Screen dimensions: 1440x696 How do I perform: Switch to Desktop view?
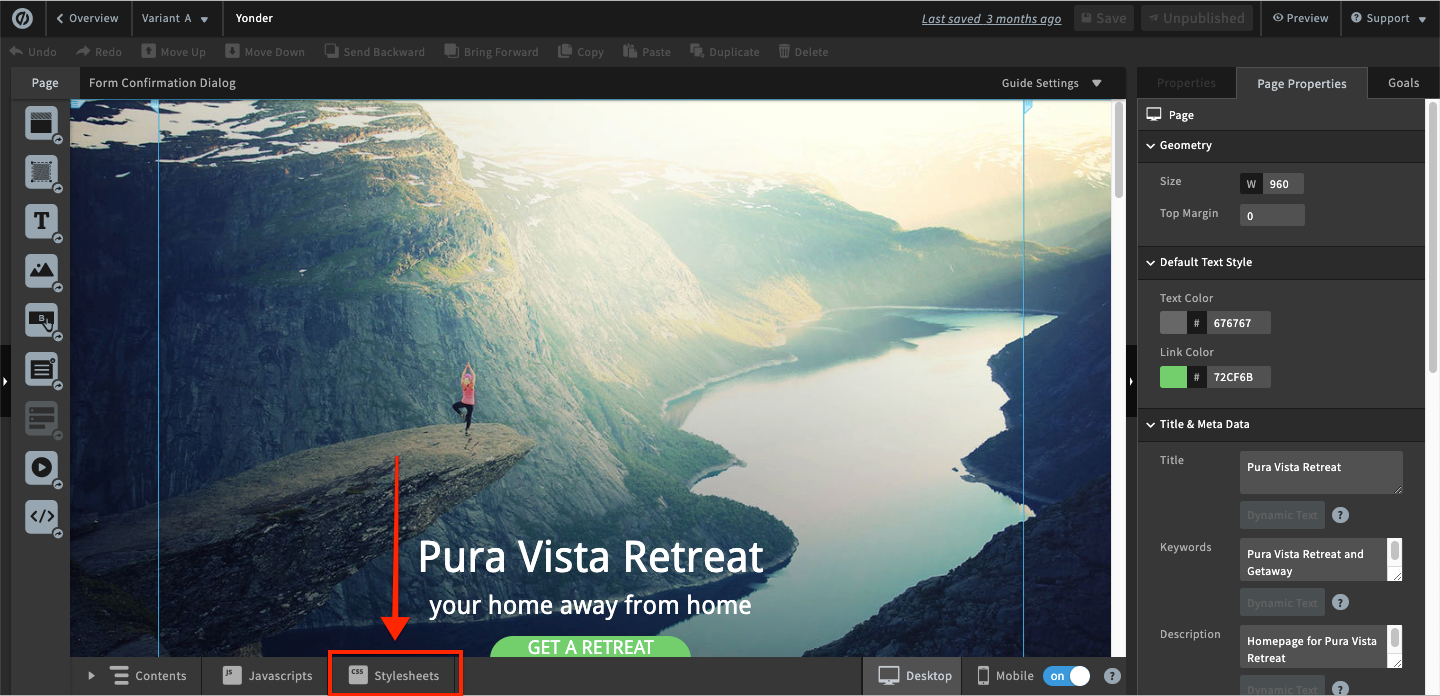915,676
